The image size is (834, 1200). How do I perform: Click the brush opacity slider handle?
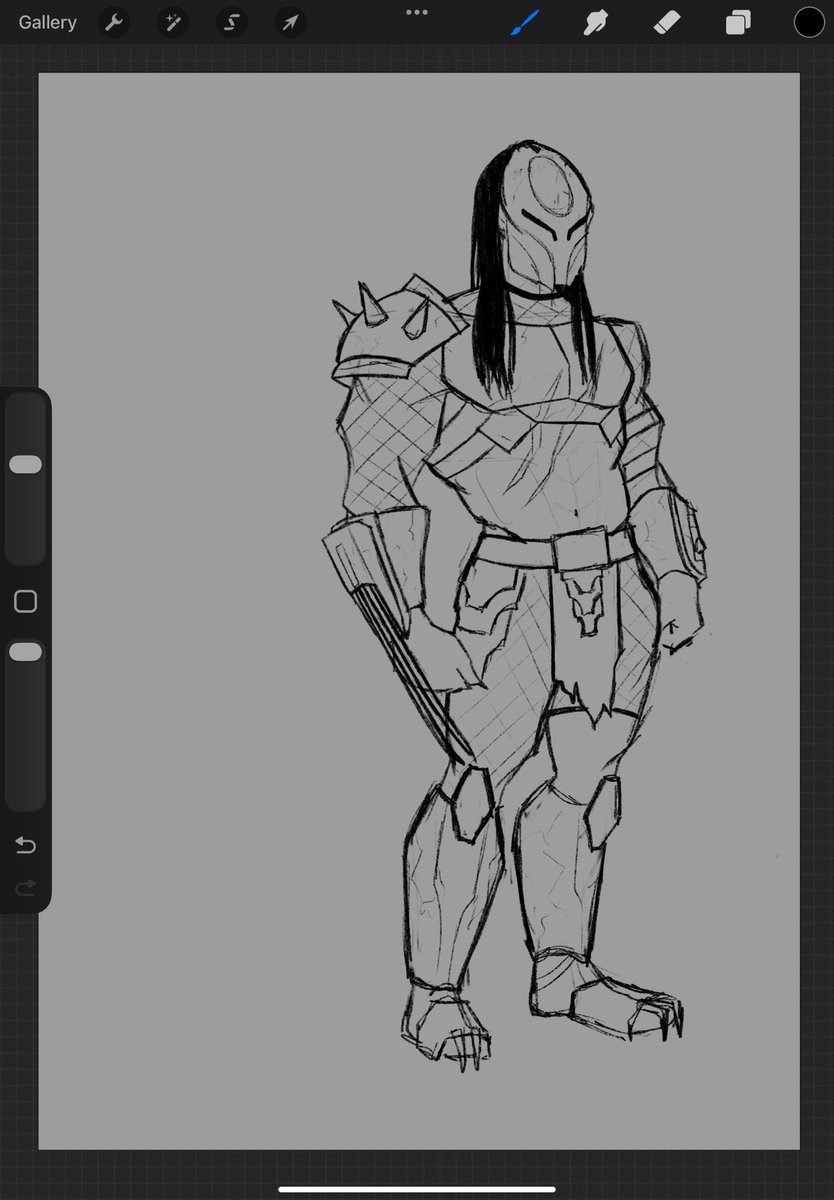pyautogui.click(x=25, y=652)
